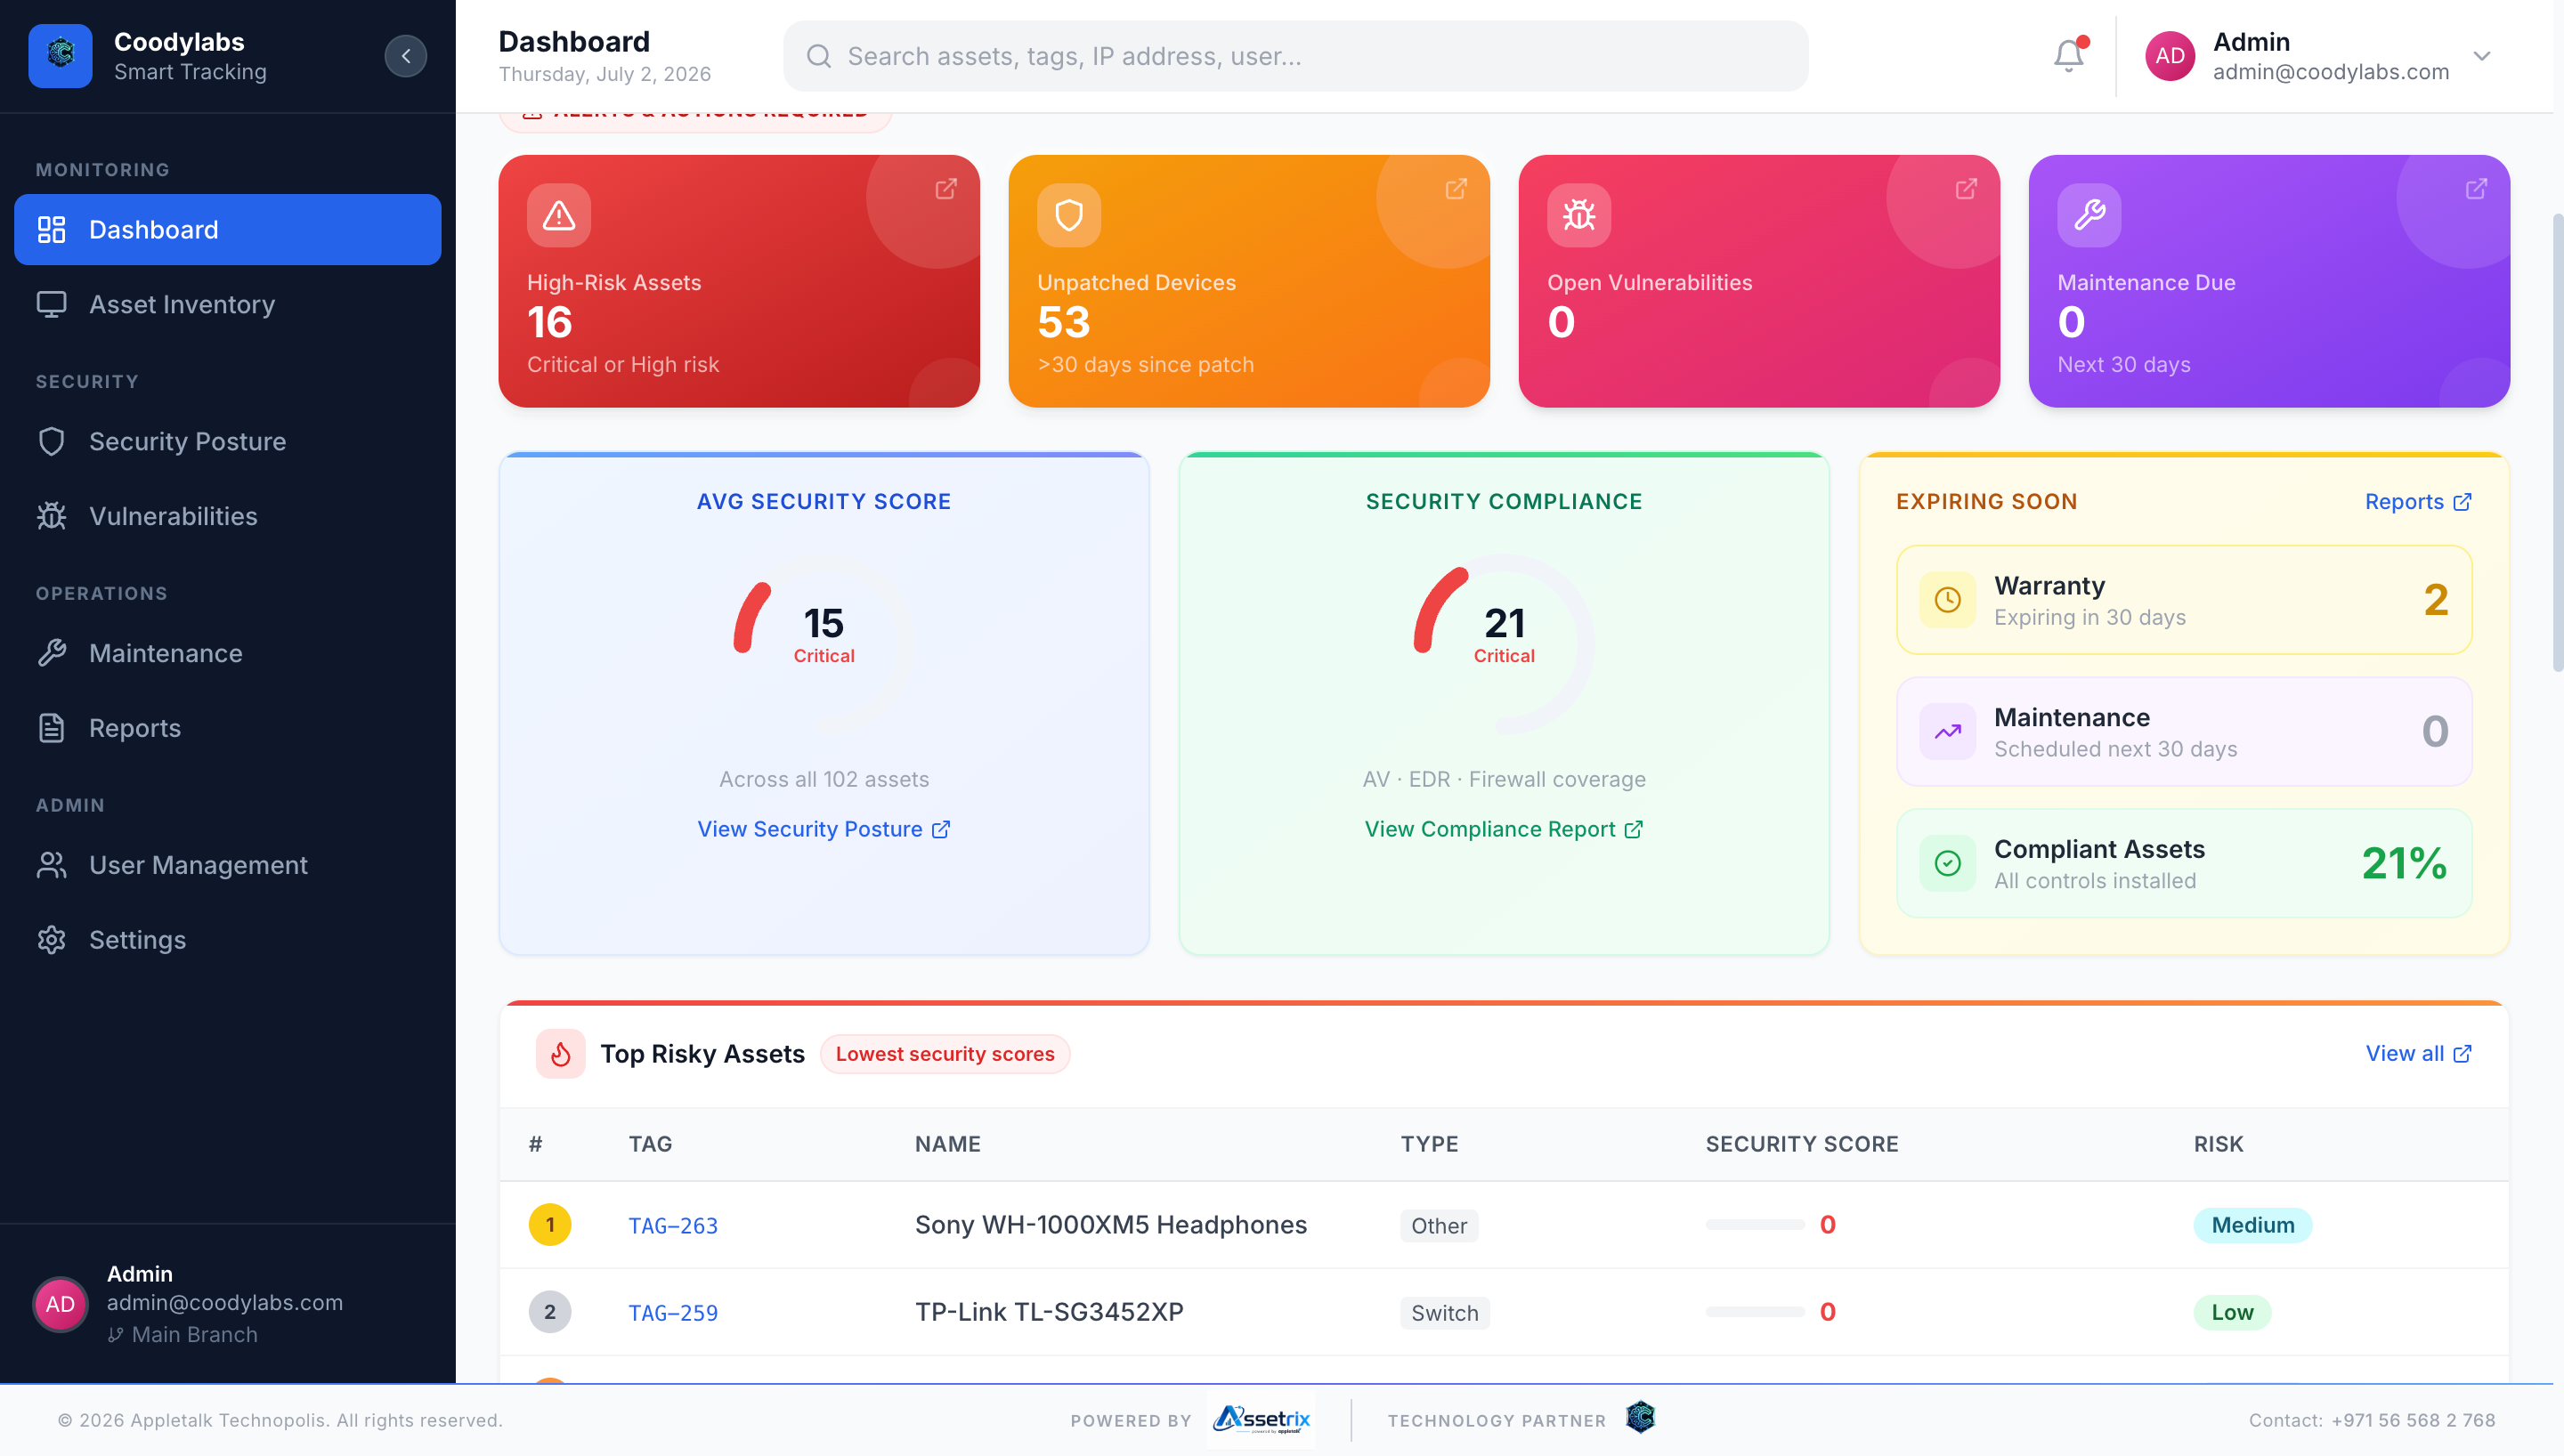Click the Maintenance Due wrench icon

point(2089,215)
